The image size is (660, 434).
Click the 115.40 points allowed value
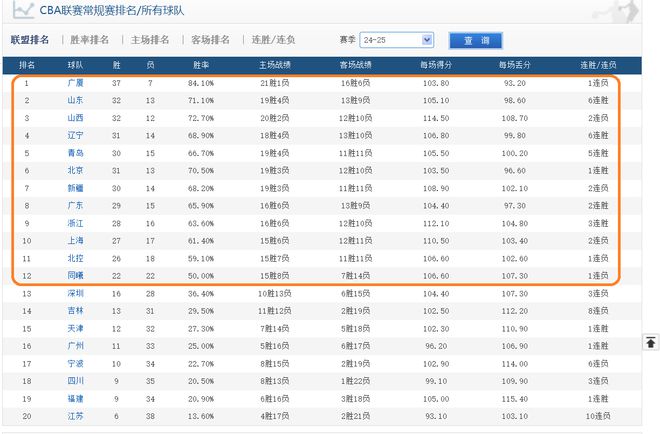pos(515,399)
